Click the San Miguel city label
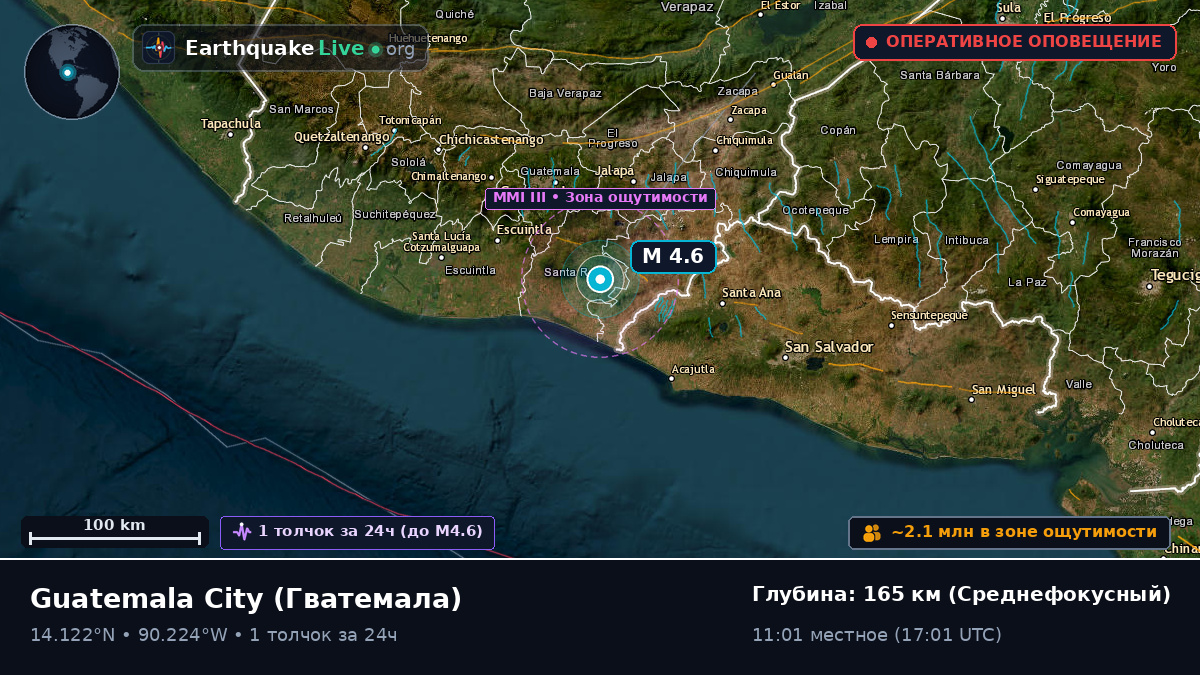This screenshot has height=675, width=1200. coord(1004,389)
